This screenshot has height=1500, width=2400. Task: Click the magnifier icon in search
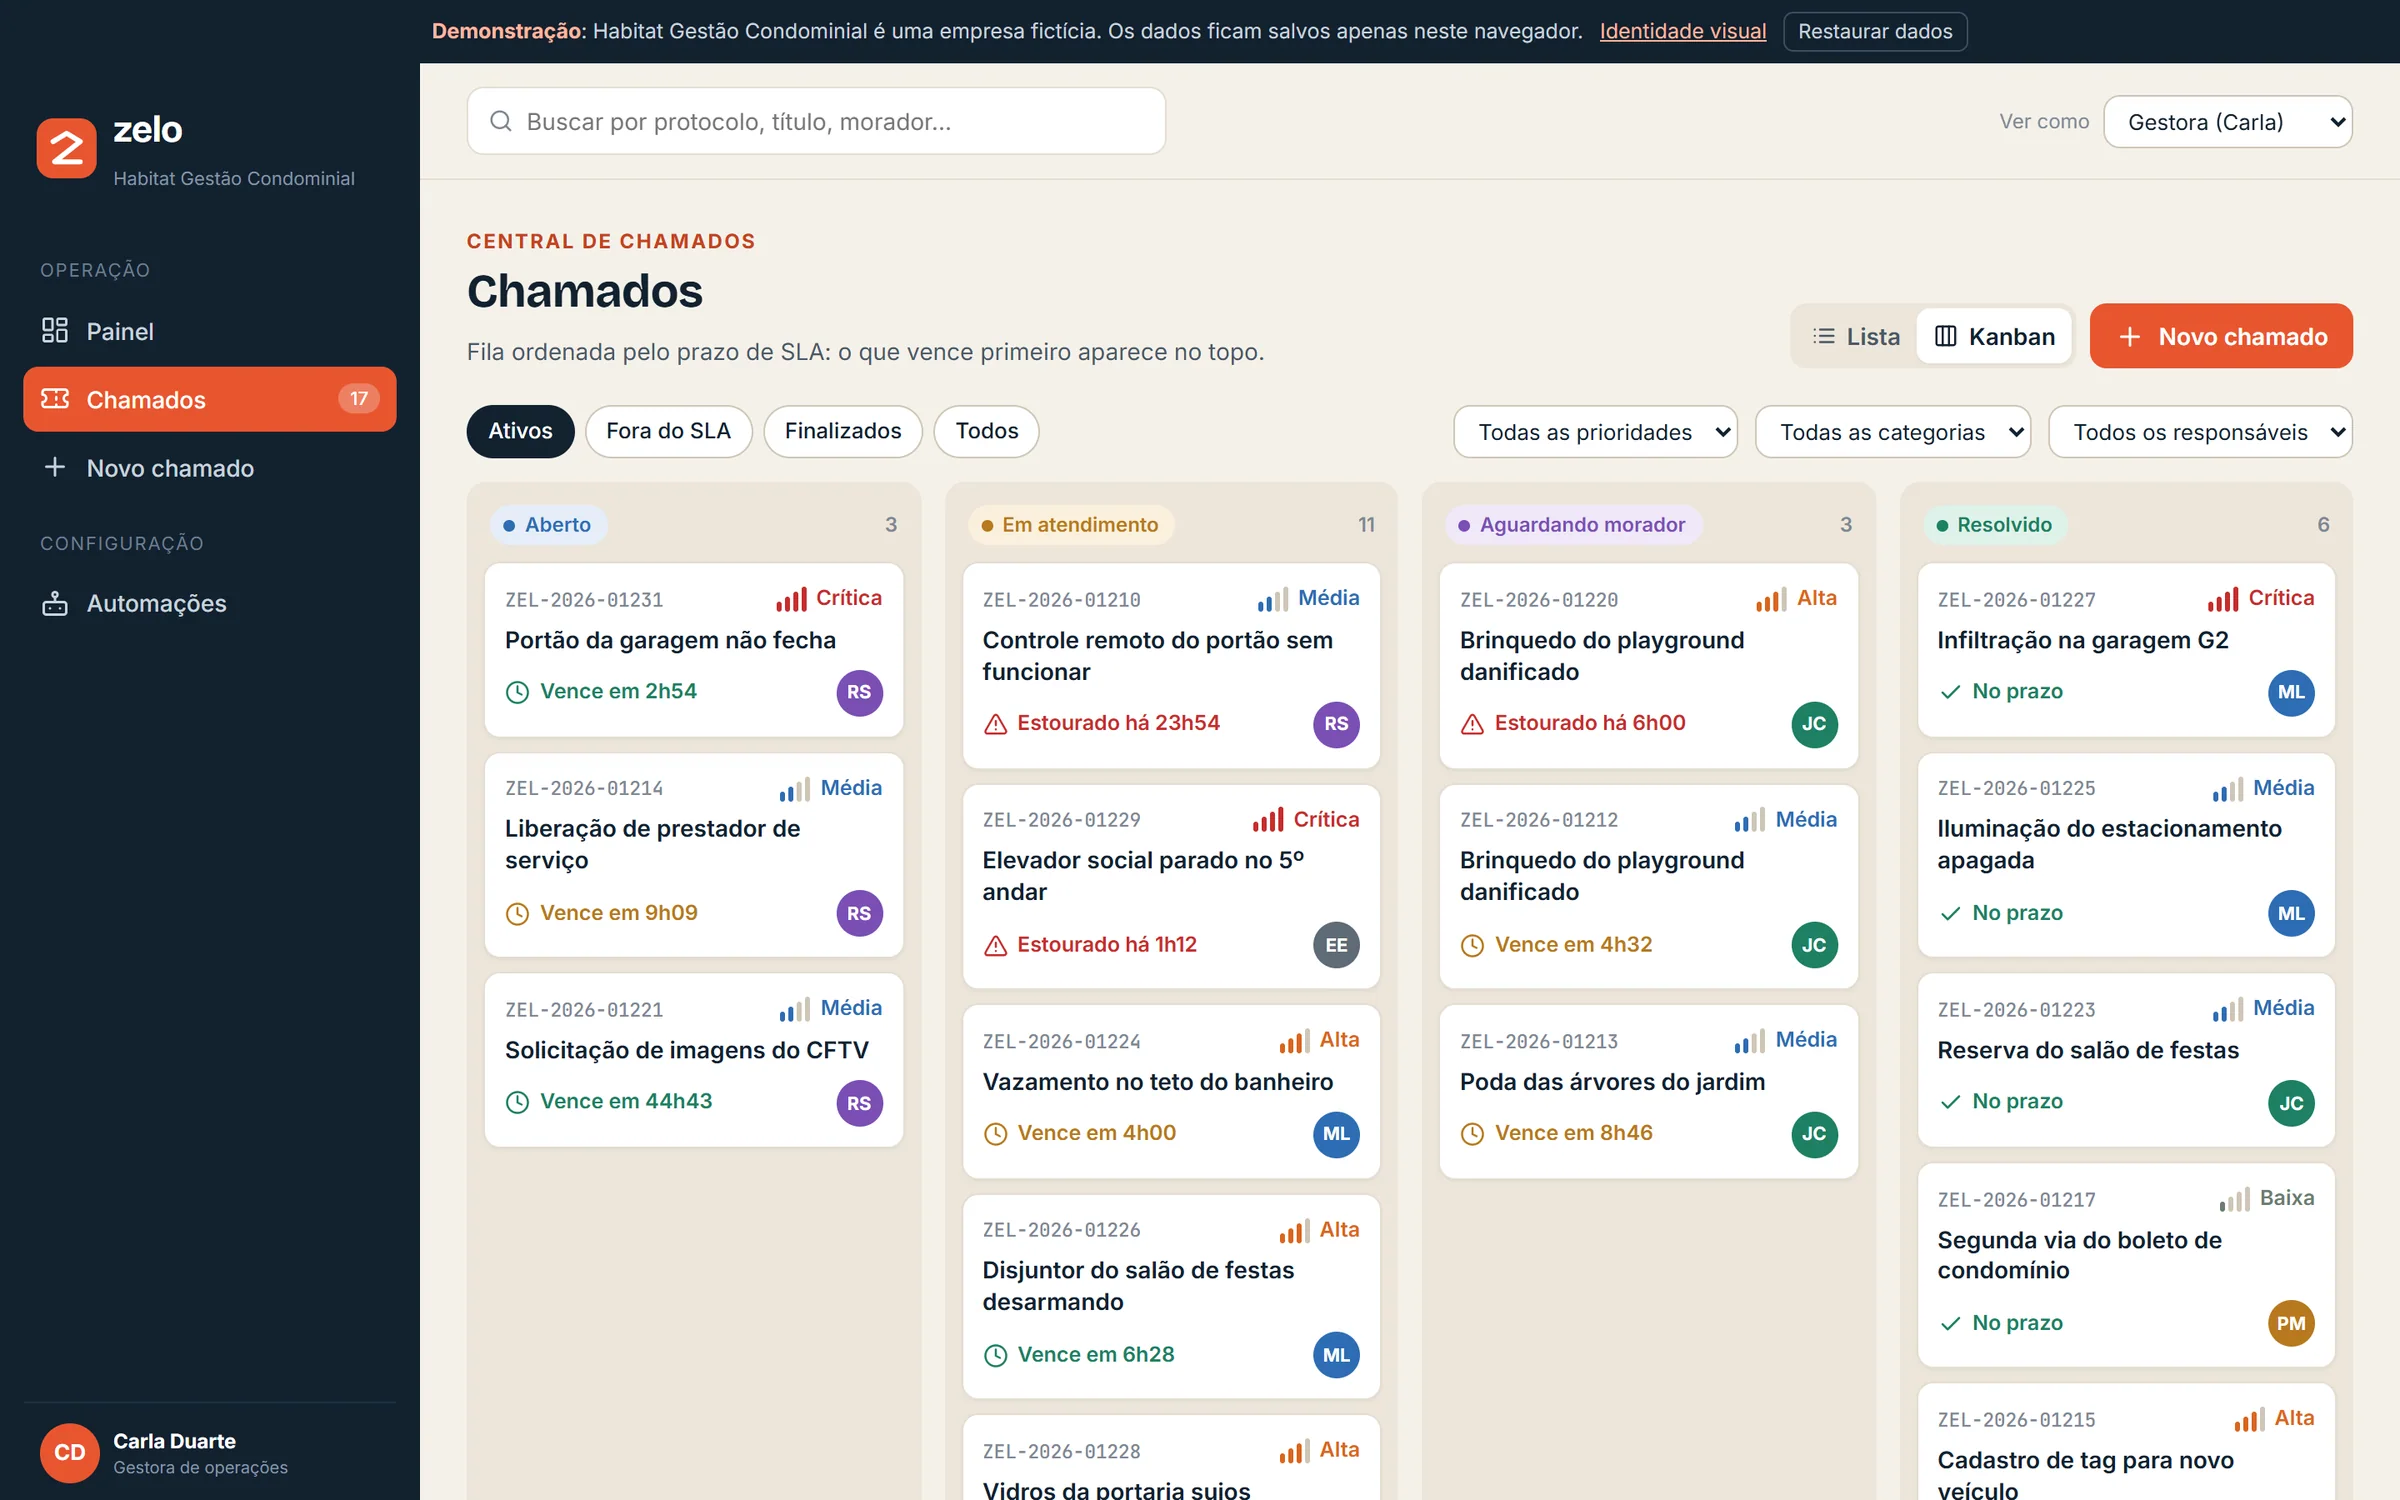(x=501, y=121)
